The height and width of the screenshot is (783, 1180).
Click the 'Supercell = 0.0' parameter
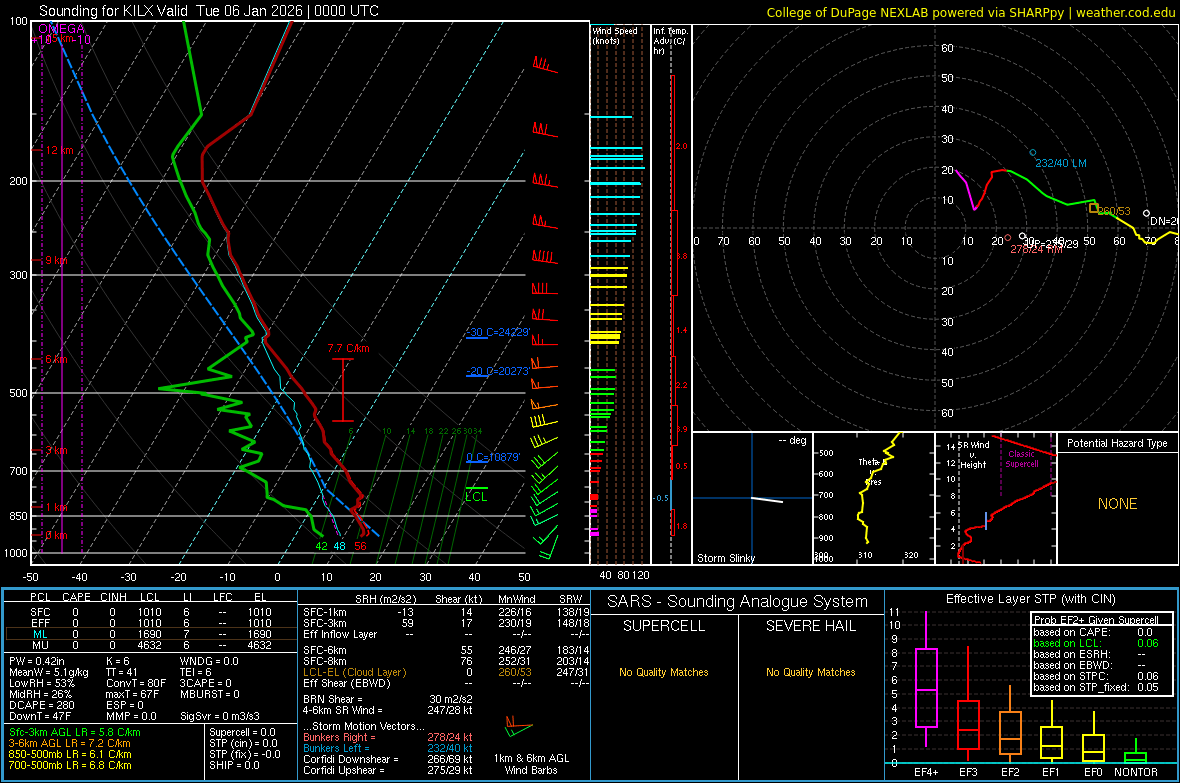click(242, 732)
